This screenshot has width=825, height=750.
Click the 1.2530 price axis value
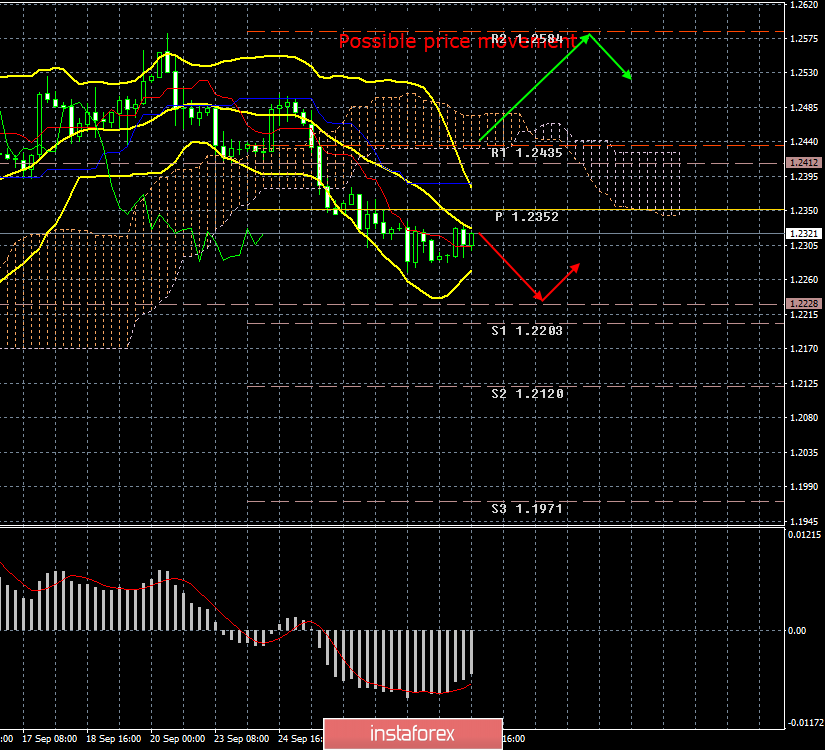point(804,73)
